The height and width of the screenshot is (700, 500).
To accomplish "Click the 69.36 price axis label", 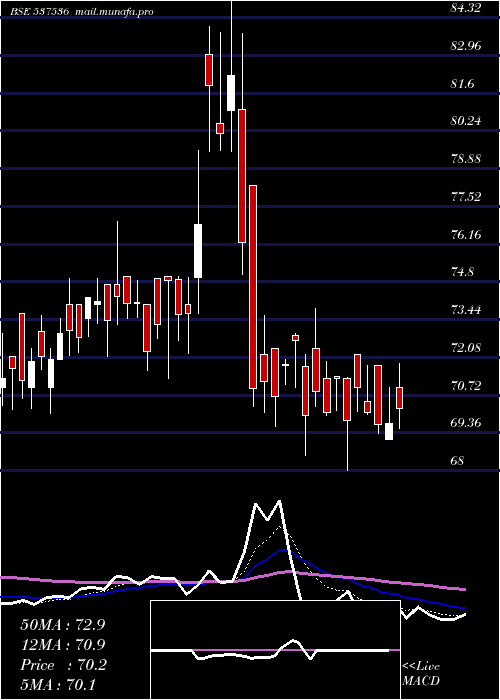I will click(x=466, y=422).
